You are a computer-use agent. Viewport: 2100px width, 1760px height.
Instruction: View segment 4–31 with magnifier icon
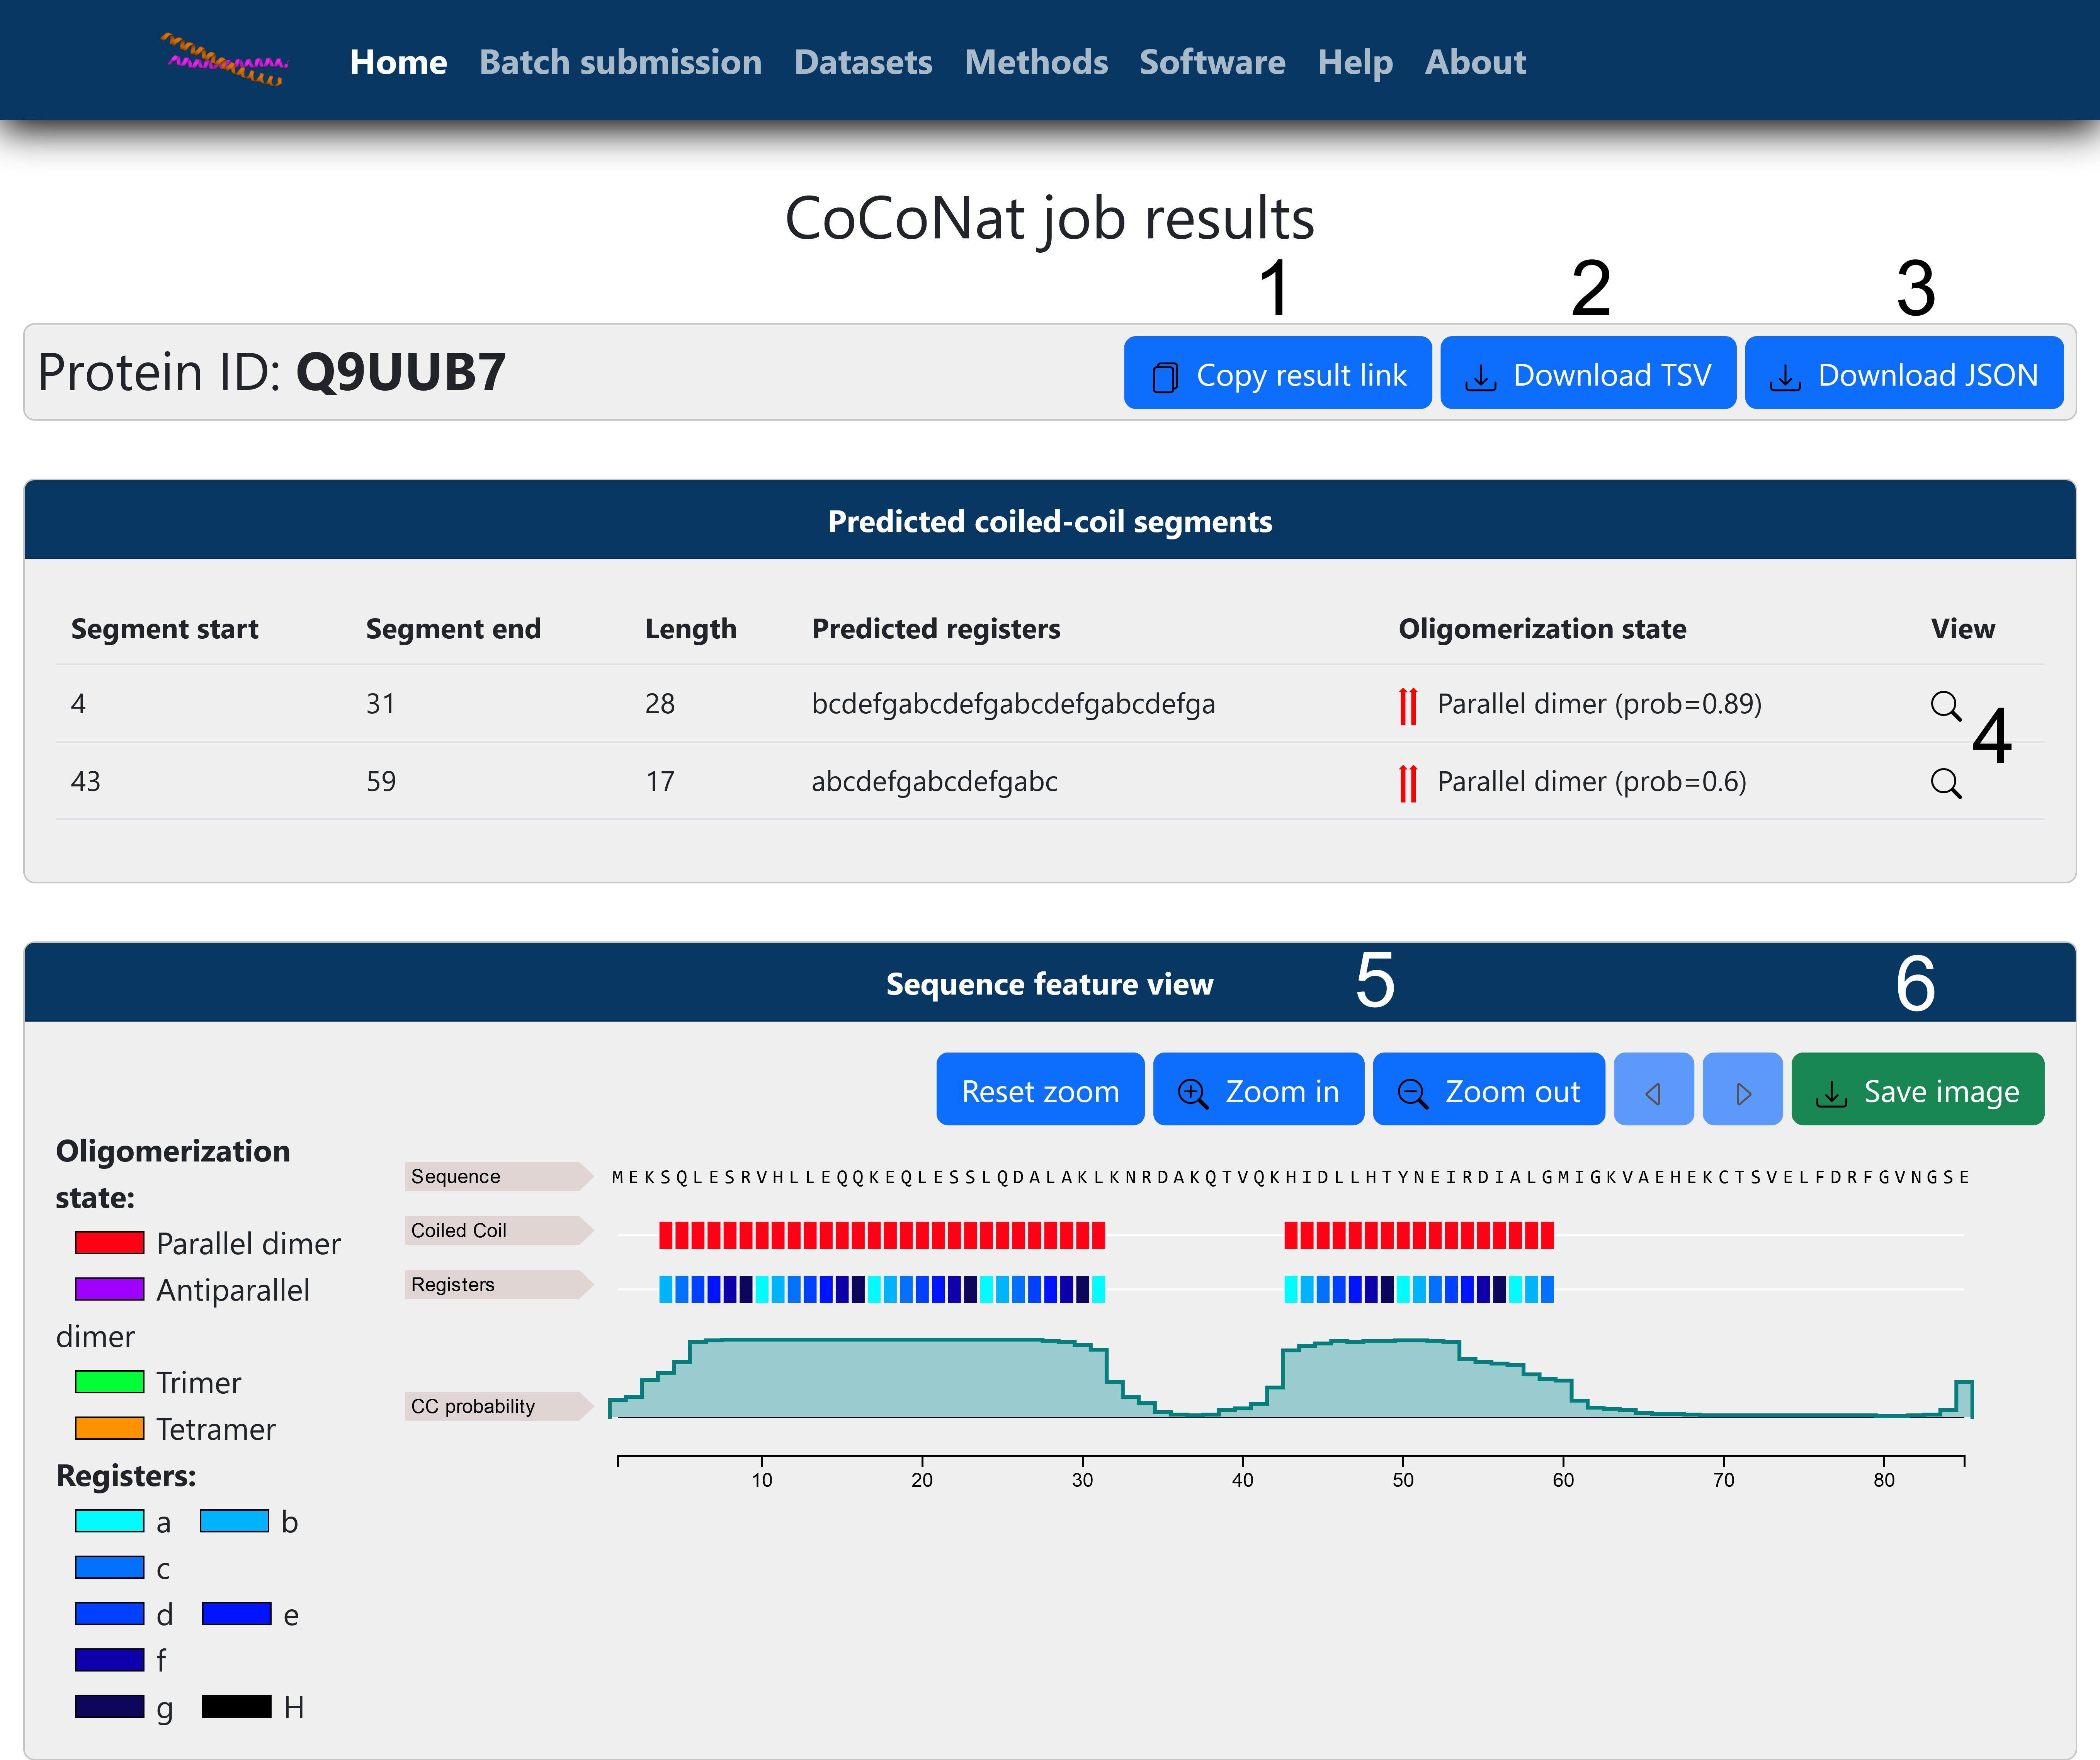pos(1945,705)
